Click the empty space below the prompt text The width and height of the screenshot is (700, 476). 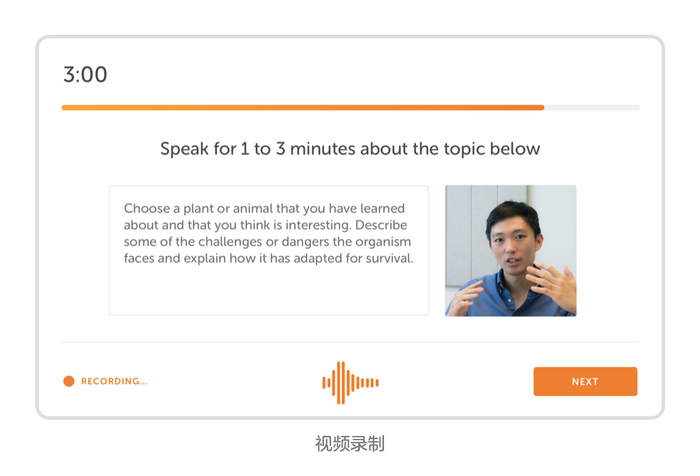pyautogui.click(x=268, y=292)
